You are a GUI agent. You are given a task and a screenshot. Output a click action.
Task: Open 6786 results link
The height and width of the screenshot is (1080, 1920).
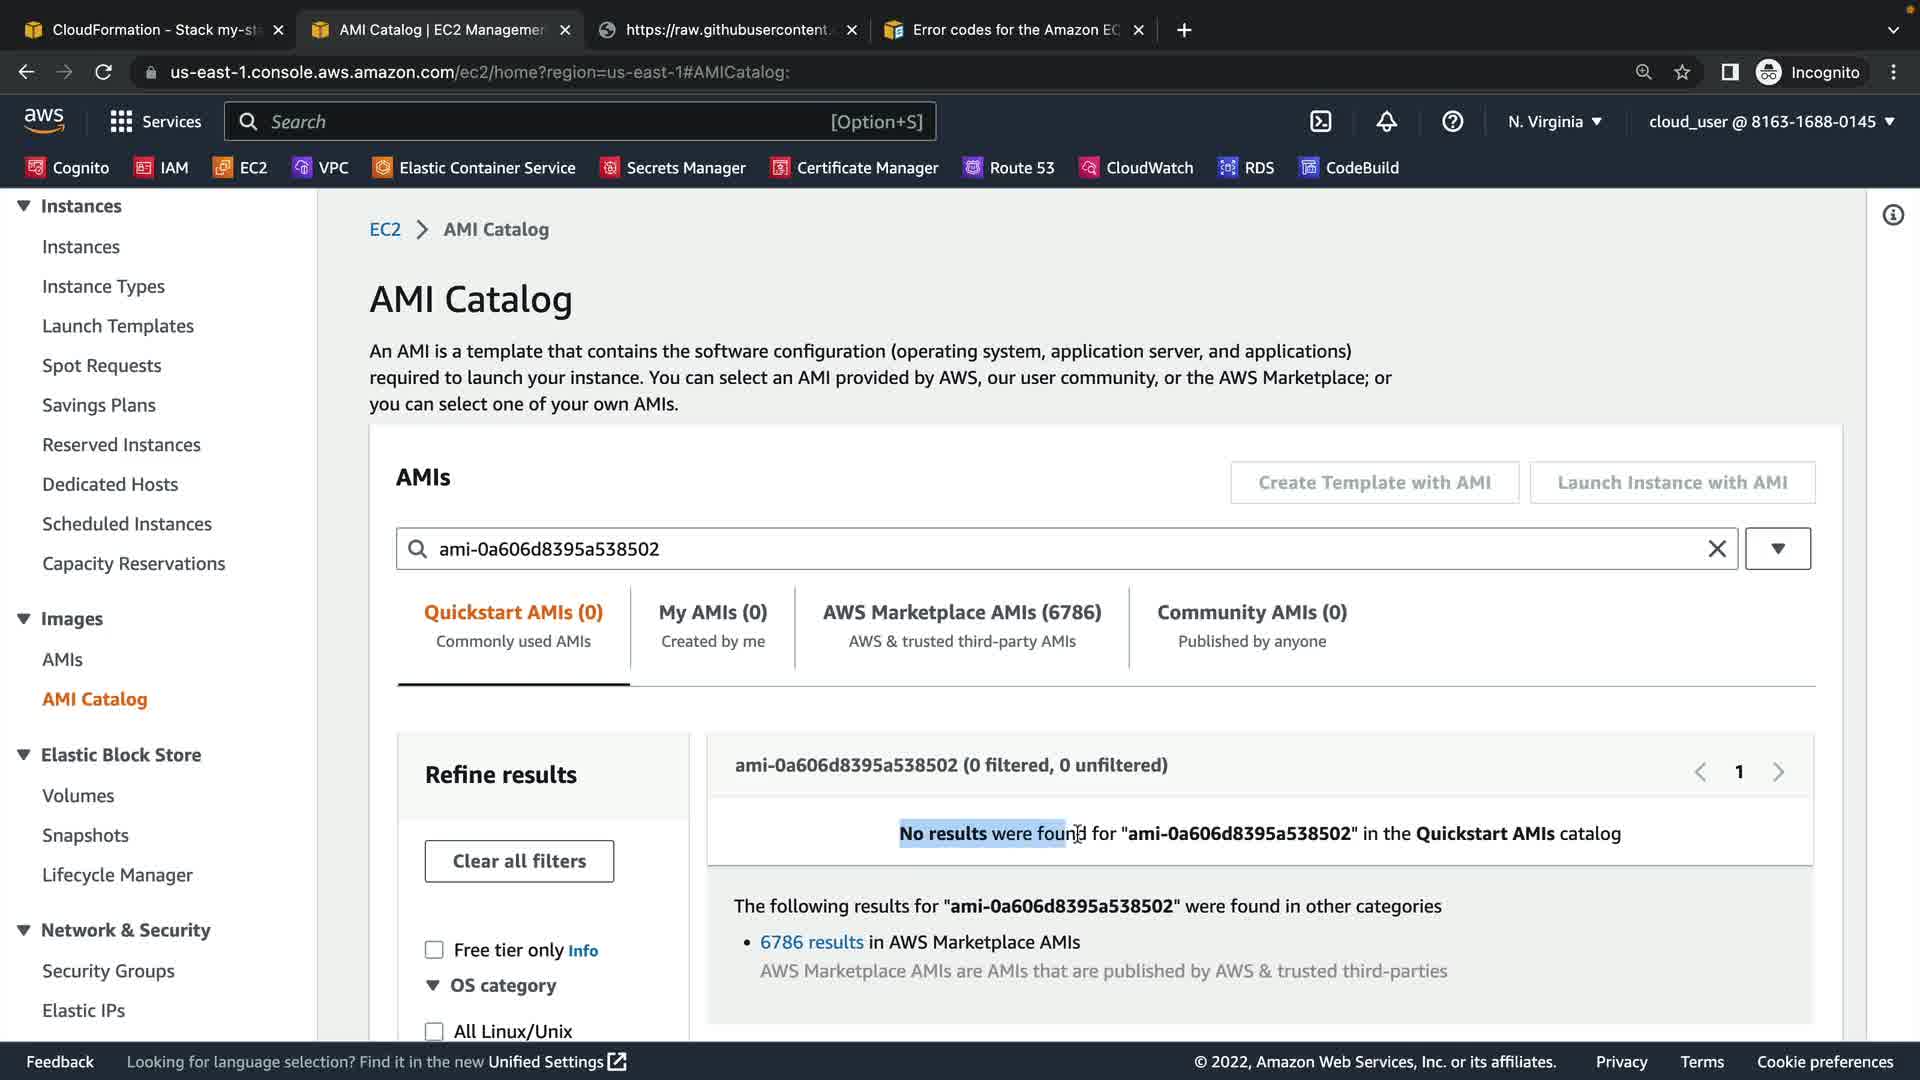(x=811, y=942)
